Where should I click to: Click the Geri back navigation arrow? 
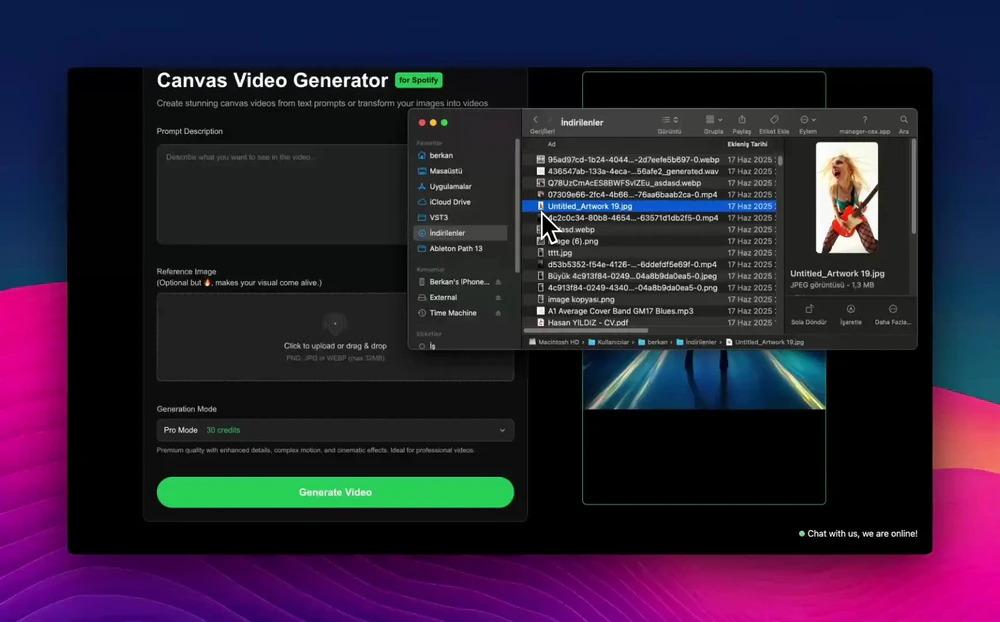(535, 118)
